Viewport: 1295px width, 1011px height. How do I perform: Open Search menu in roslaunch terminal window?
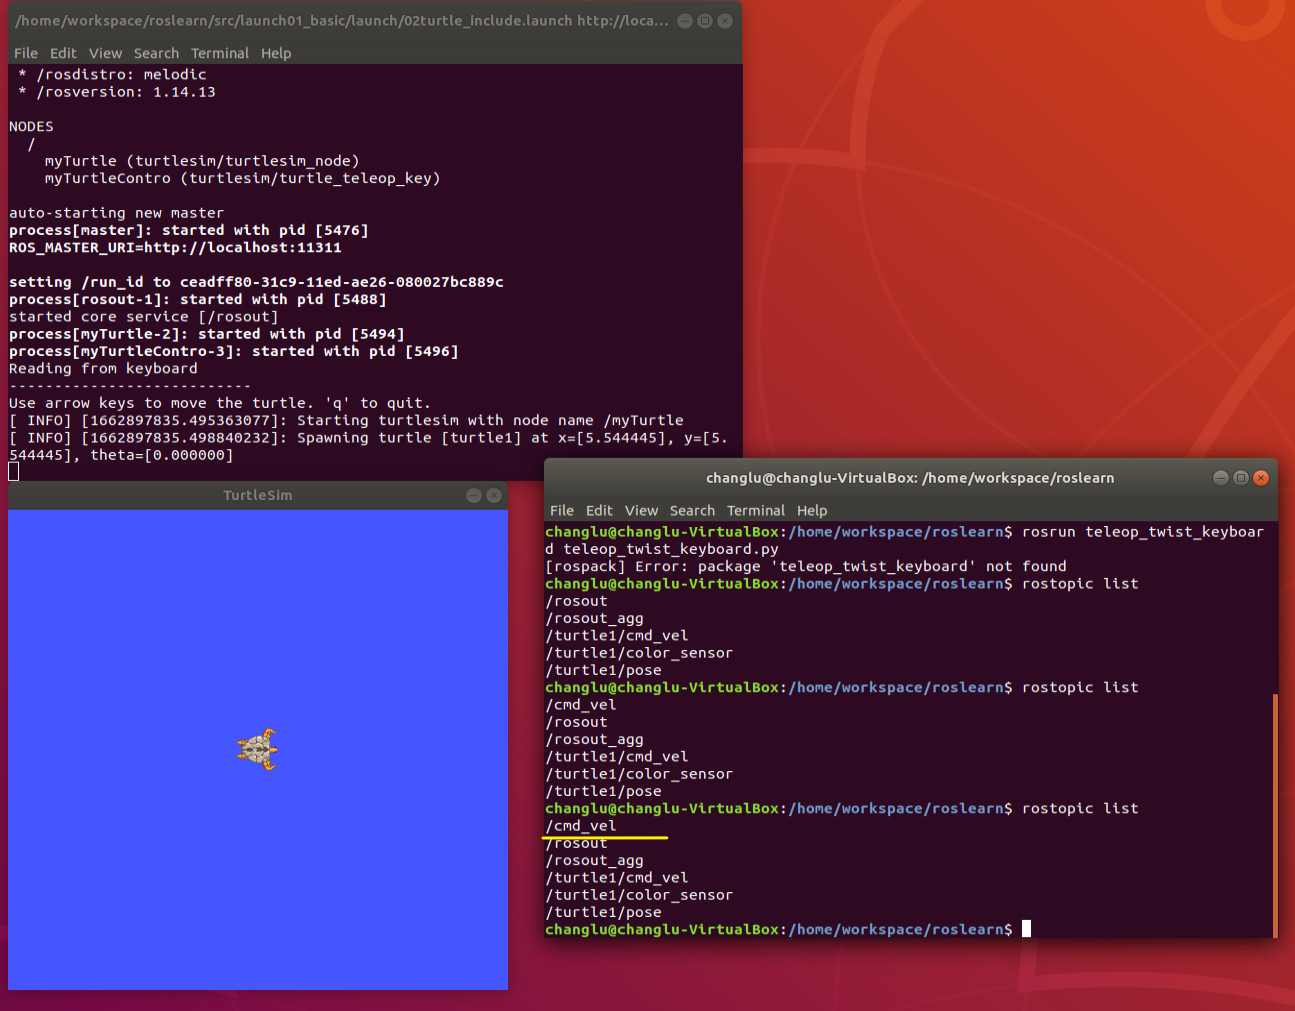156,53
